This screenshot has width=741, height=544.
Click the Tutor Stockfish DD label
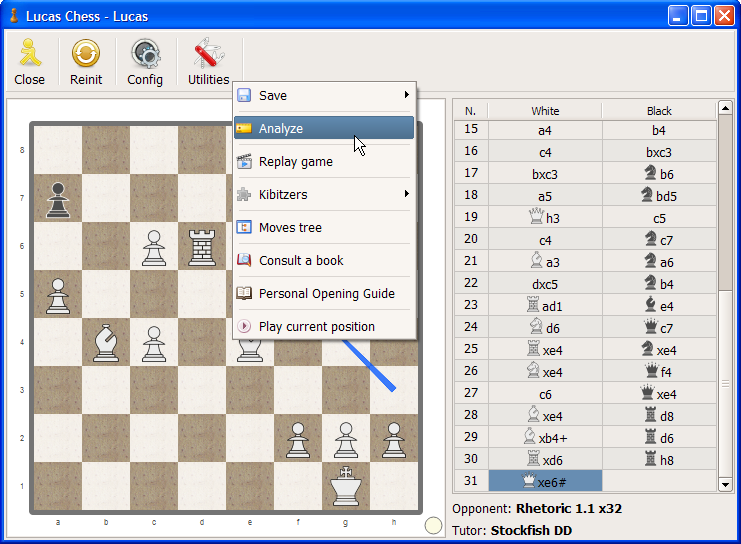pyautogui.click(x=512, y=530)
